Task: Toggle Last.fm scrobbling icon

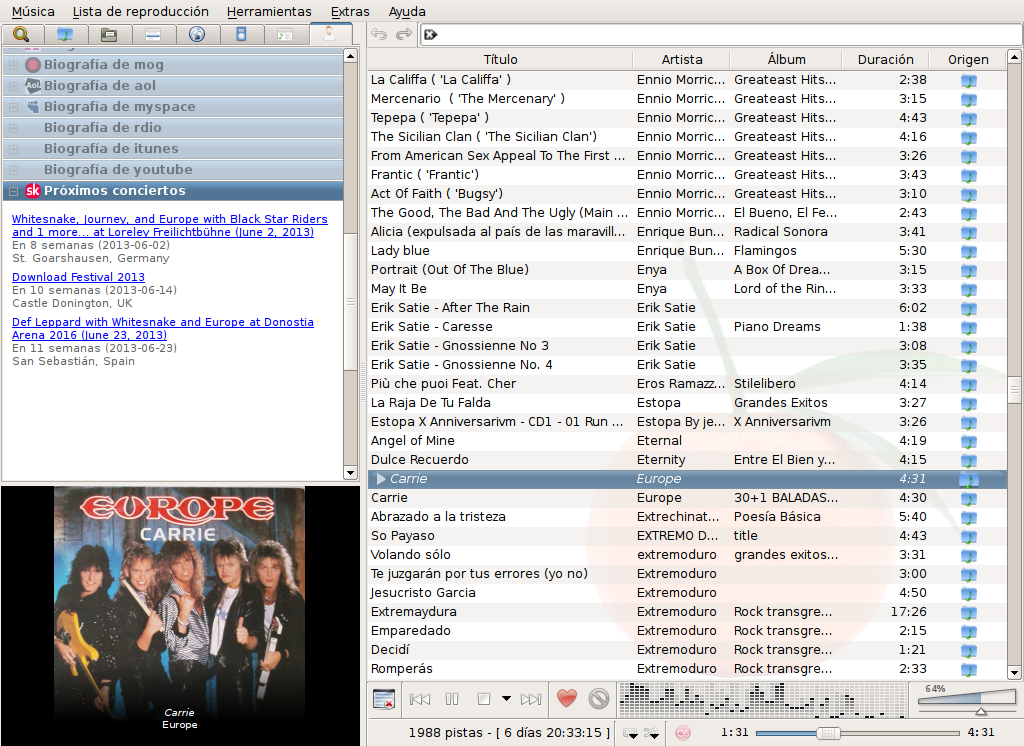Action: point(683,733)
